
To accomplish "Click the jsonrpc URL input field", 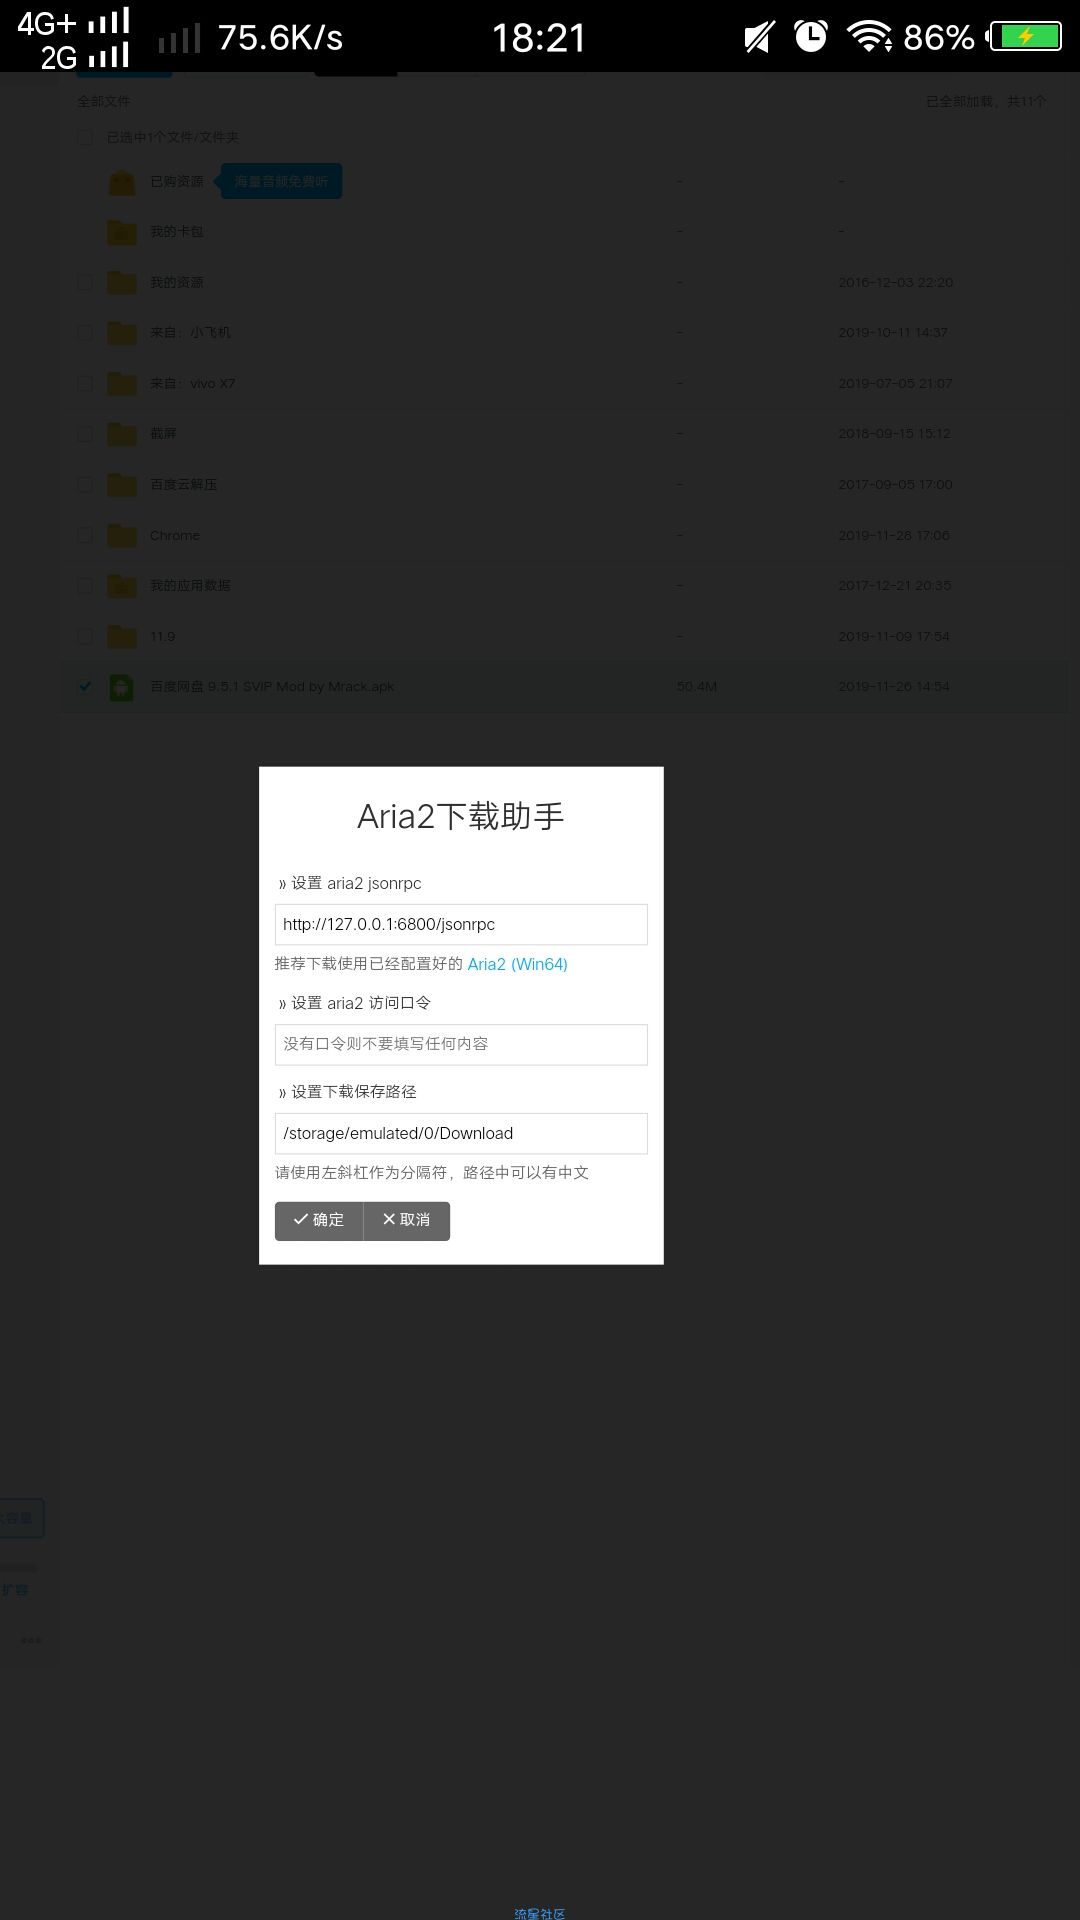I will pyautogui.click(x=461, y=924).
